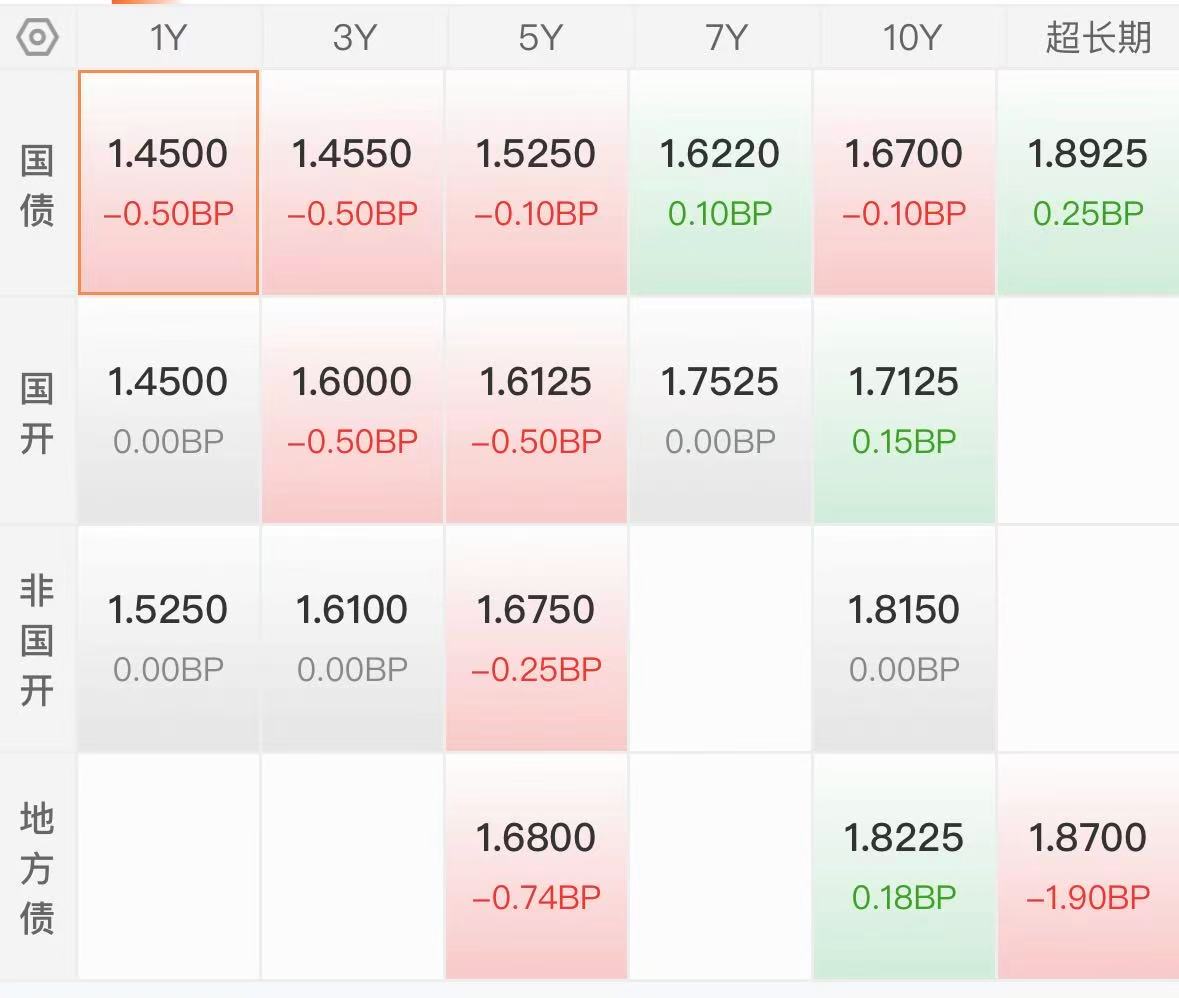Click the 国债 row label
The height and width of the screenshot is (998, 1179).
37,185
